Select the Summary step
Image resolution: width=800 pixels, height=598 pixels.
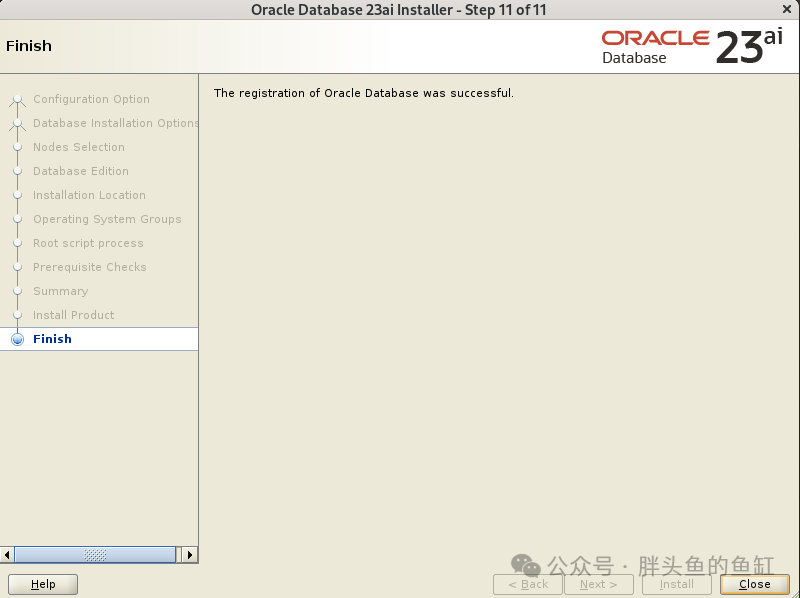click(x=61, y=291)
